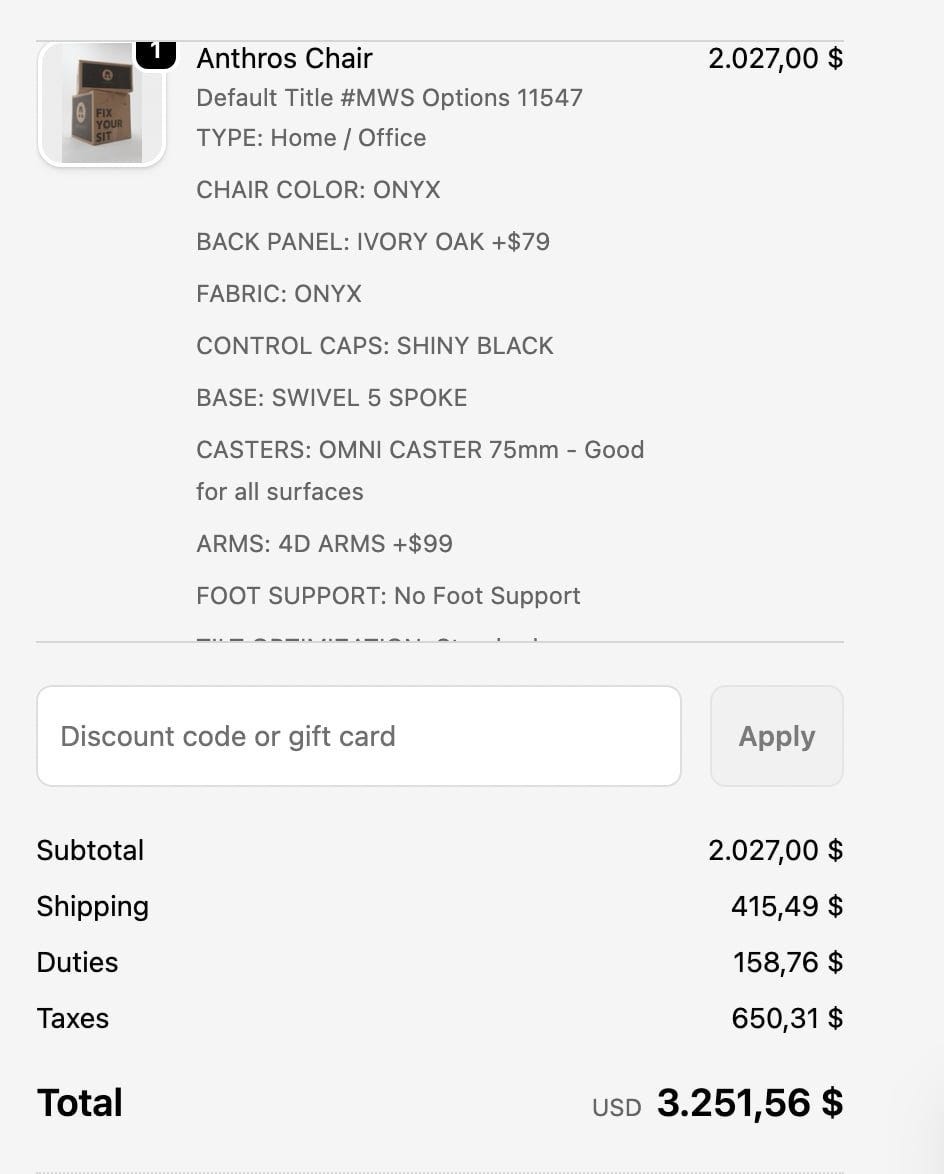The image size is (944, 1174).
Task: Click CONTROL CAPS: SHINY BLACK text
Action: coord(375,346)
